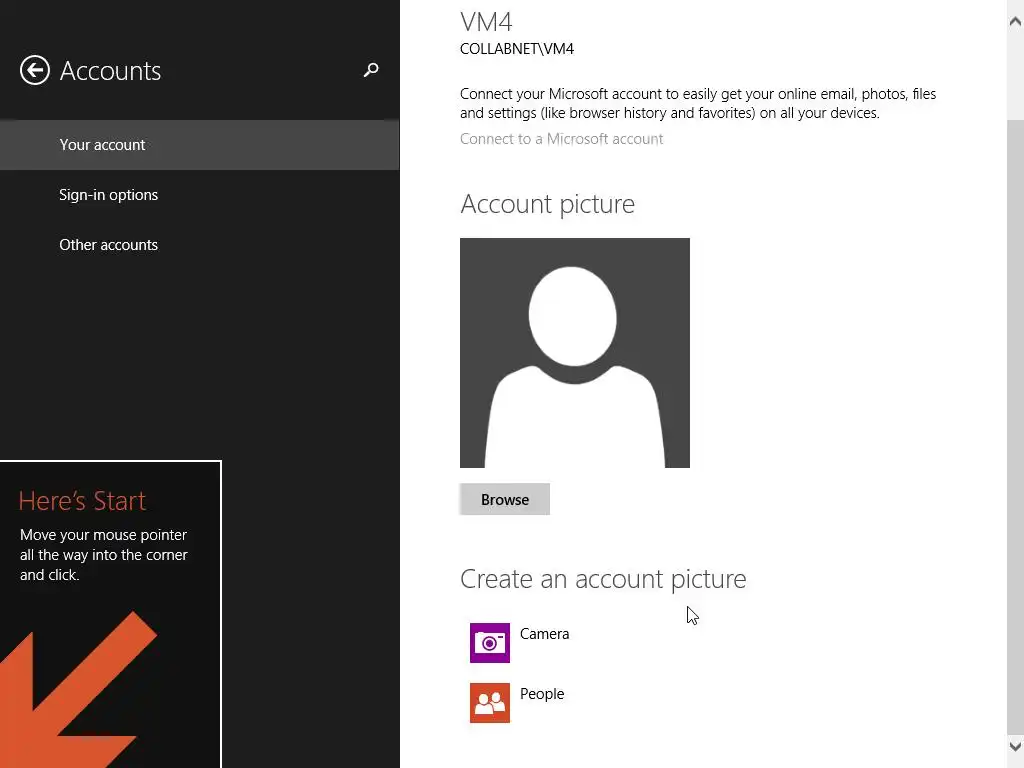1024x768 pixels.
Task: Click the People label text
Action: 542,694
